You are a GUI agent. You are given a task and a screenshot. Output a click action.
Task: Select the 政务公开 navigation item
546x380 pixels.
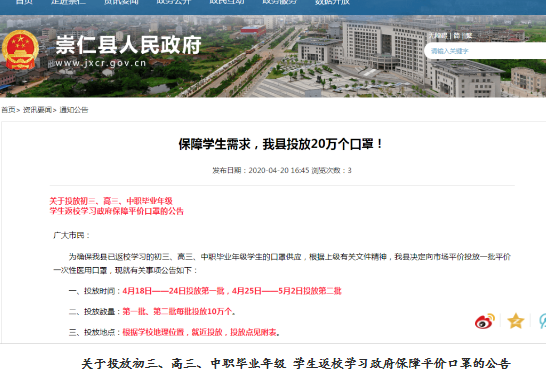click(x=174, y=2)
